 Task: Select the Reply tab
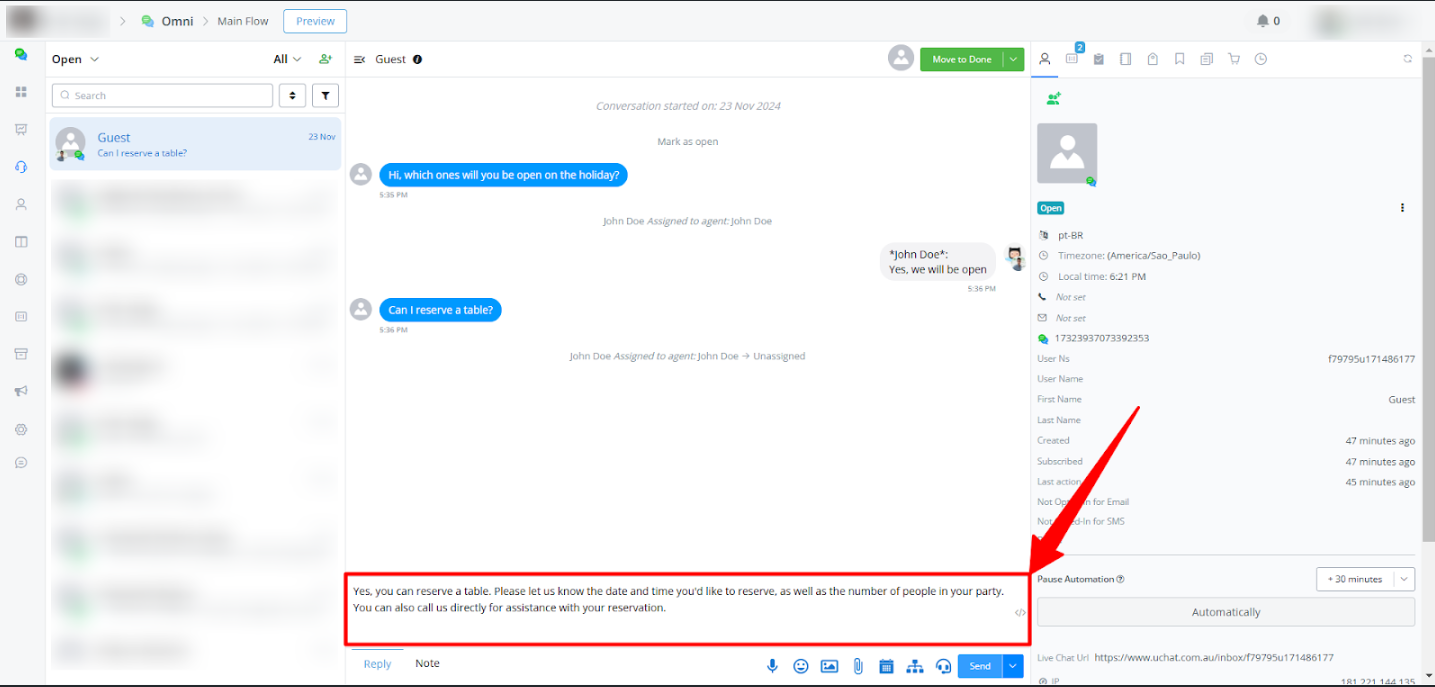click(377, 664)
